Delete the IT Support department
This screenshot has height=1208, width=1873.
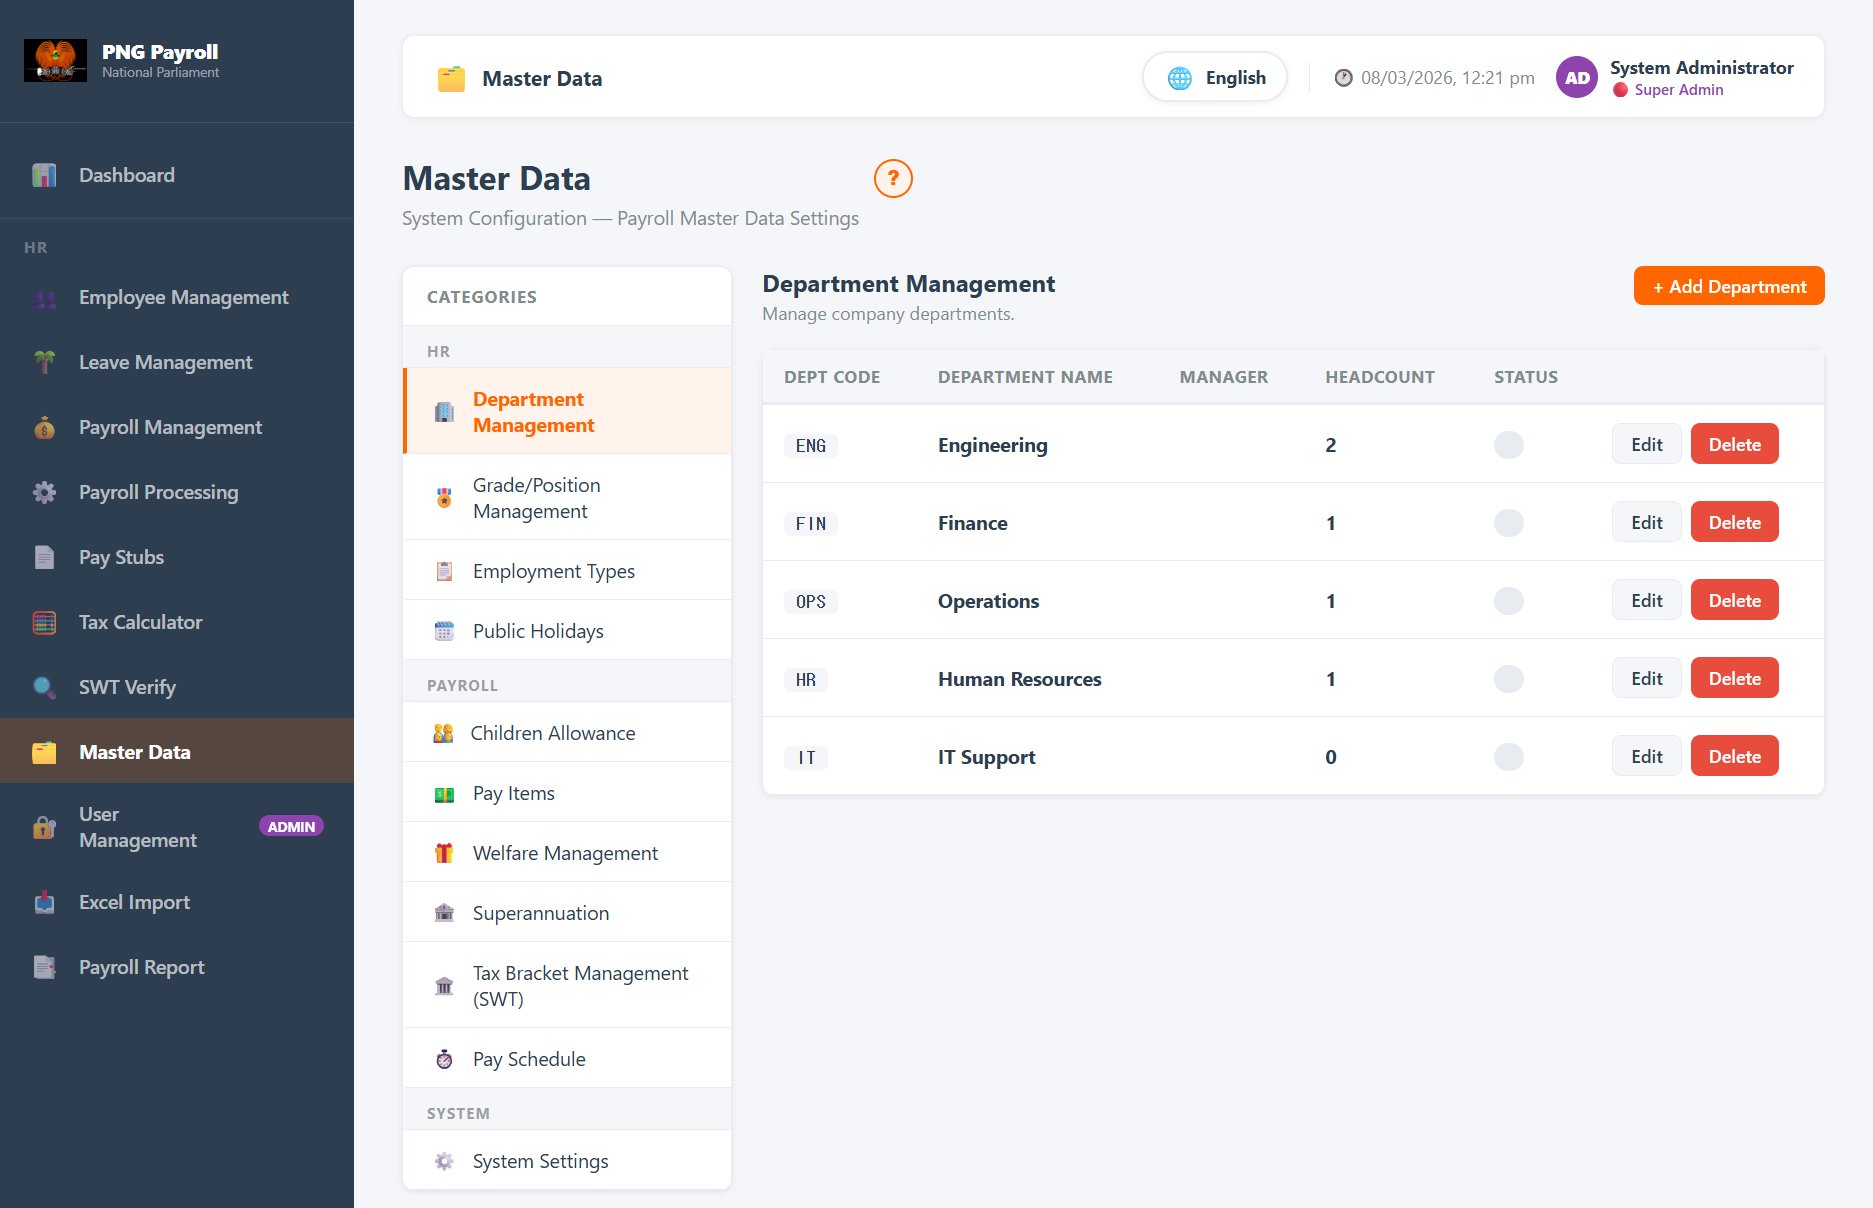click(x=1734, y=756)
